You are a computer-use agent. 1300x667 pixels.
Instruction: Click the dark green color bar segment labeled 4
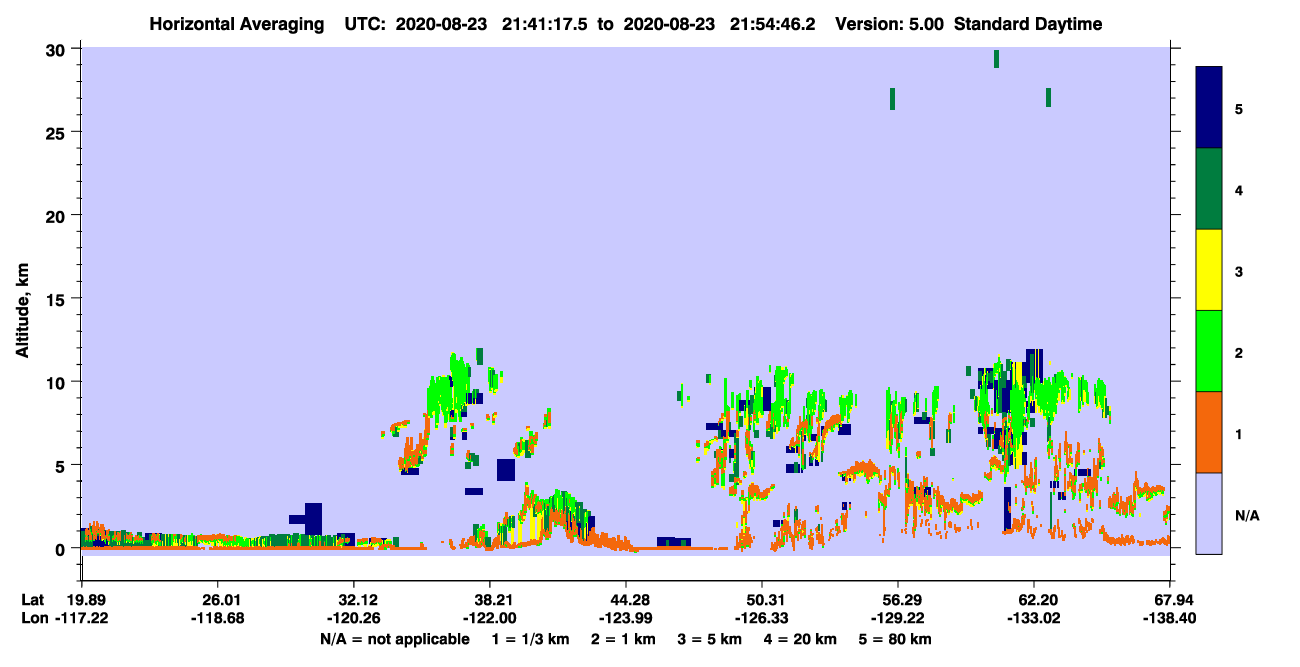[1209, 189]
